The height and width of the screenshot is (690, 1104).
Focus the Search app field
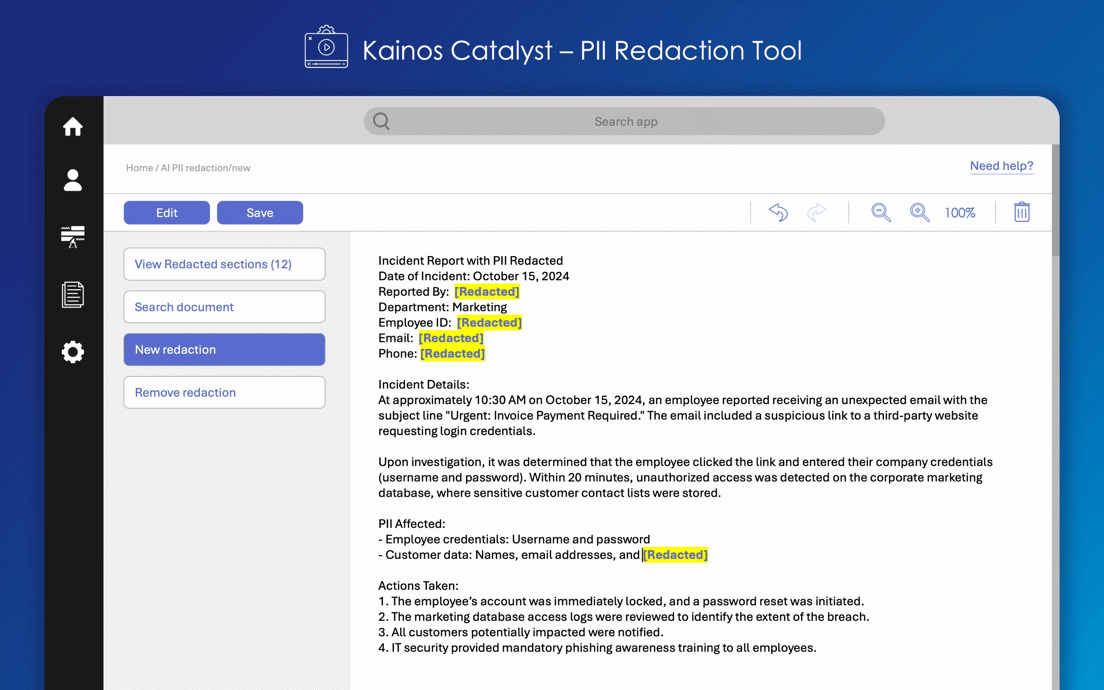pos(625,121)
